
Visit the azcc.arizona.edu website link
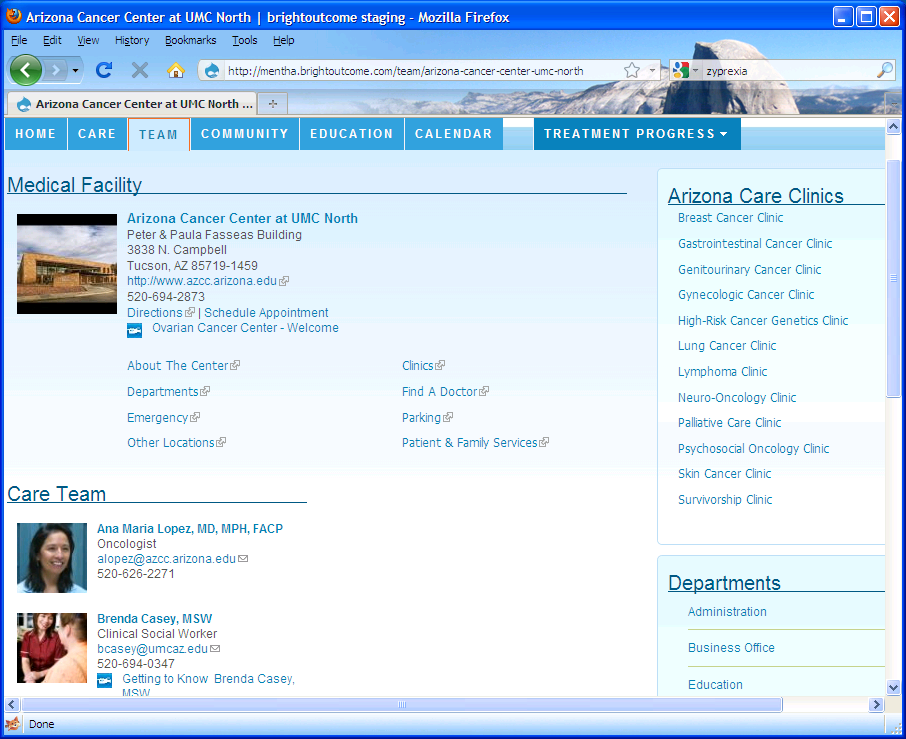(x=202, y=281)
